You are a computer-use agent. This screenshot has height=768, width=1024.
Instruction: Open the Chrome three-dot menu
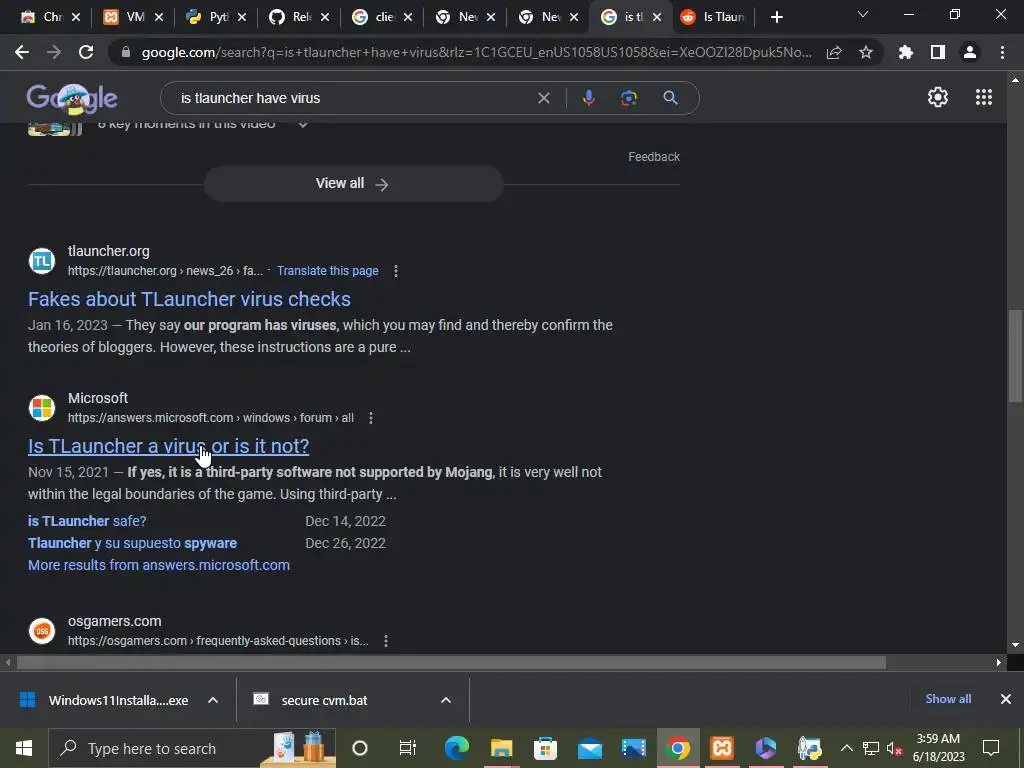tap(1002, 52)
